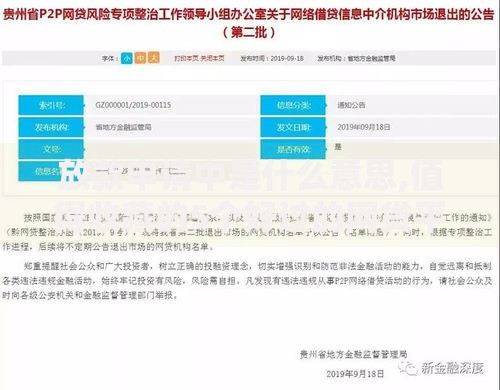Click the index number GZ000001/2019-00115

pyautogui.click(x=133, y=105)
